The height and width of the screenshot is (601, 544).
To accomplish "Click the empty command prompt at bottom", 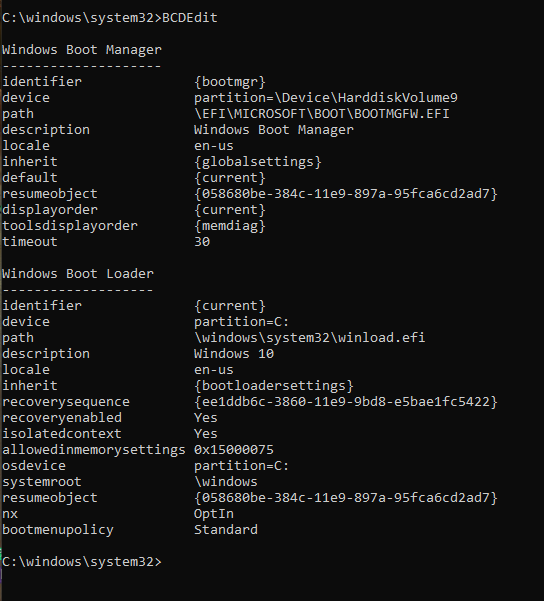I will point(82,562).
